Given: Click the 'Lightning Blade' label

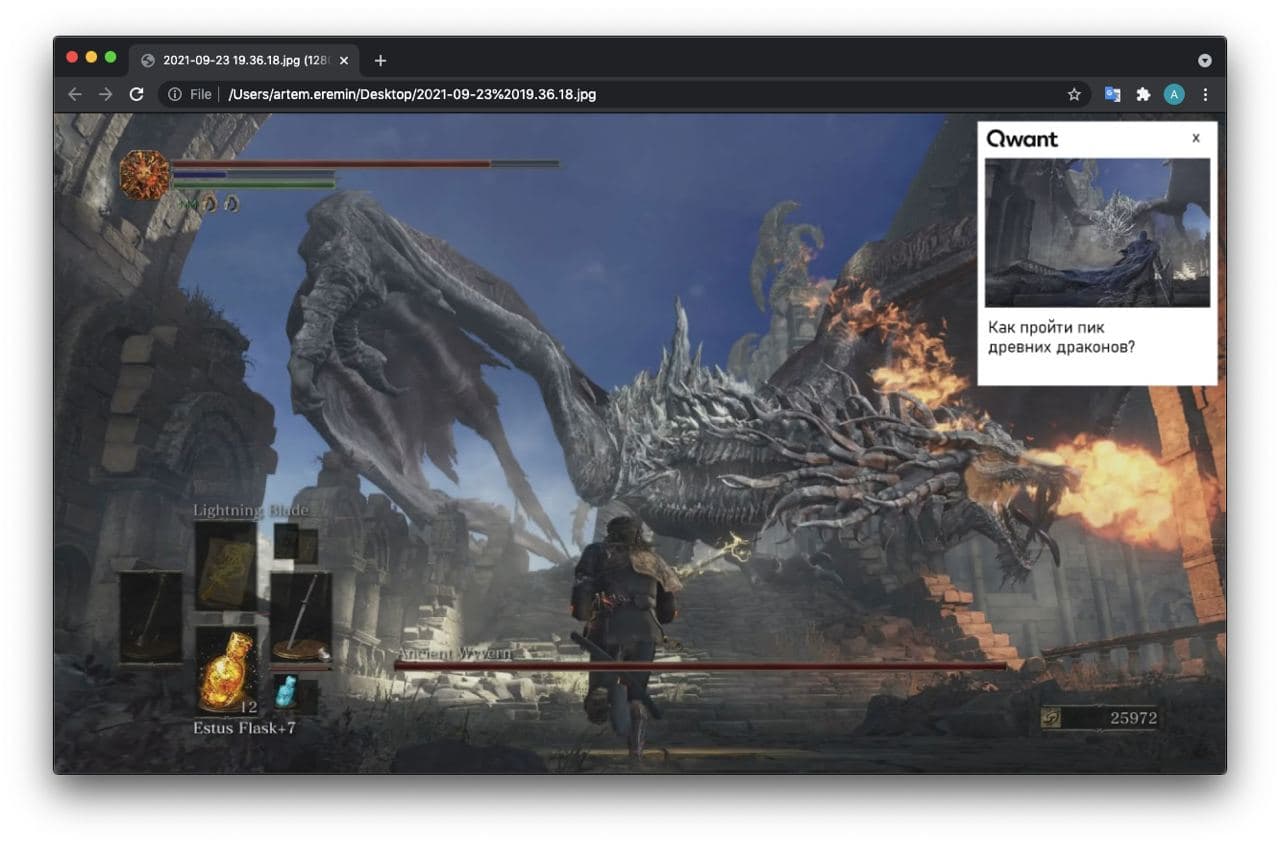Looking at the screenshot, I should pos(250,511).
